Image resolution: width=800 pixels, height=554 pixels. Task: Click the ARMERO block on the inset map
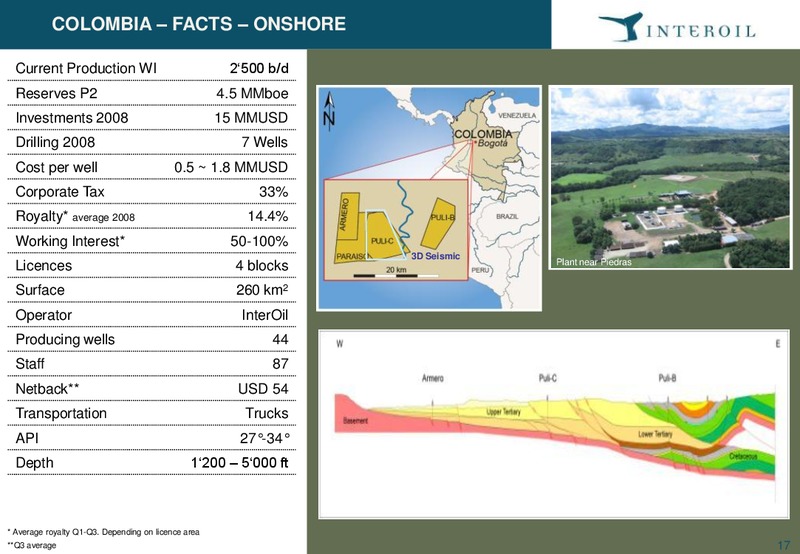pos(348,215)
